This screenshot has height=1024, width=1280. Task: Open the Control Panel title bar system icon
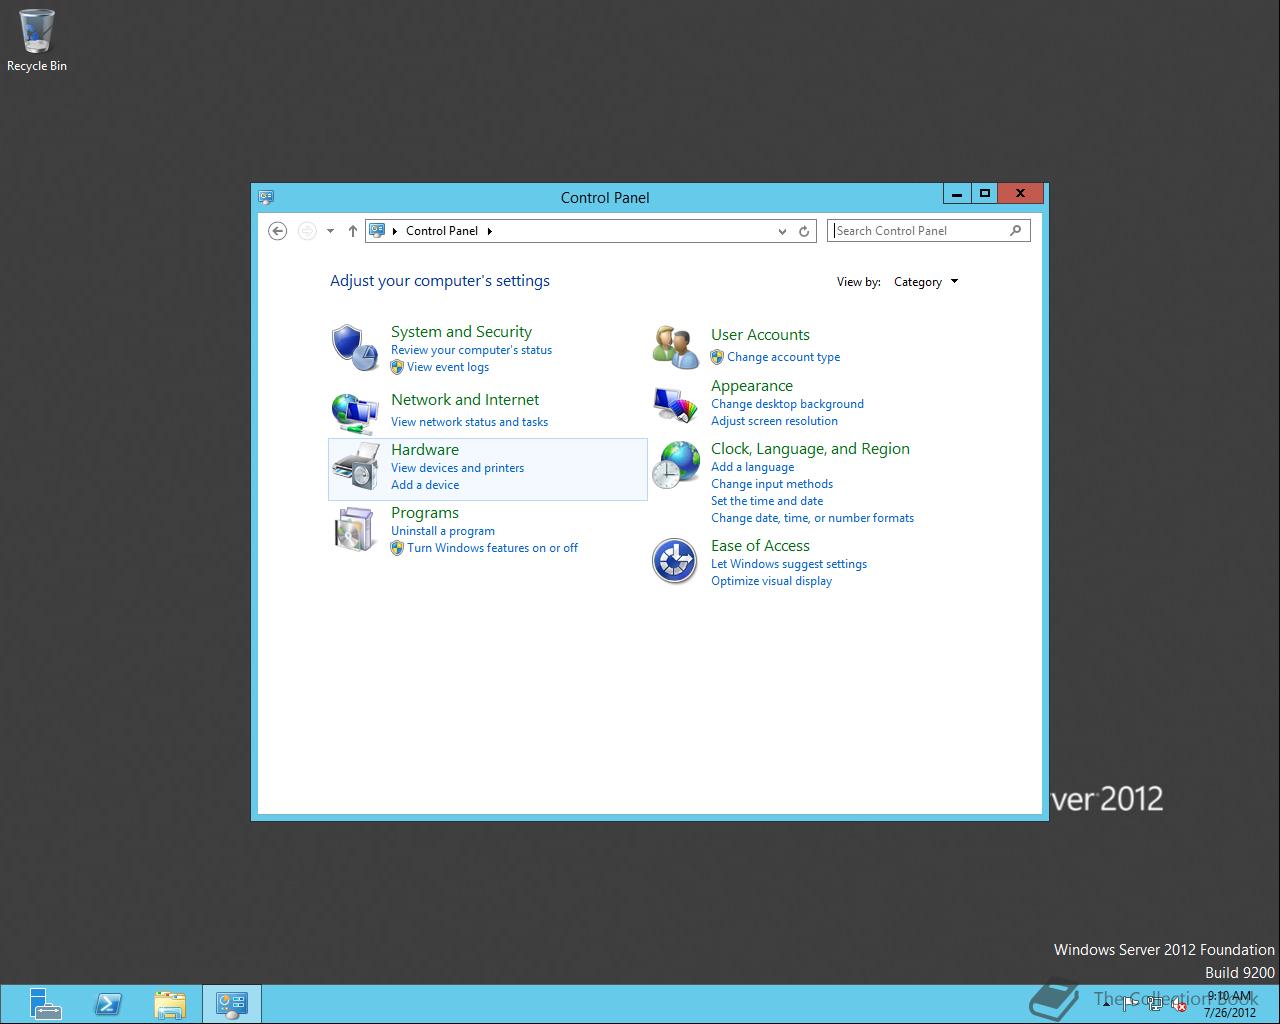pos(266,197)
